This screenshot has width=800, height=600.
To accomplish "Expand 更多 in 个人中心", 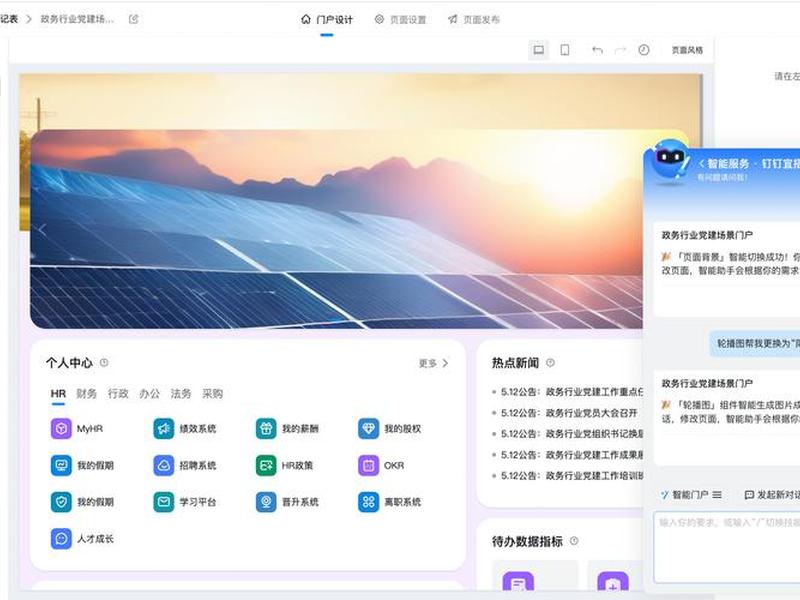I will tap(433, 363).
